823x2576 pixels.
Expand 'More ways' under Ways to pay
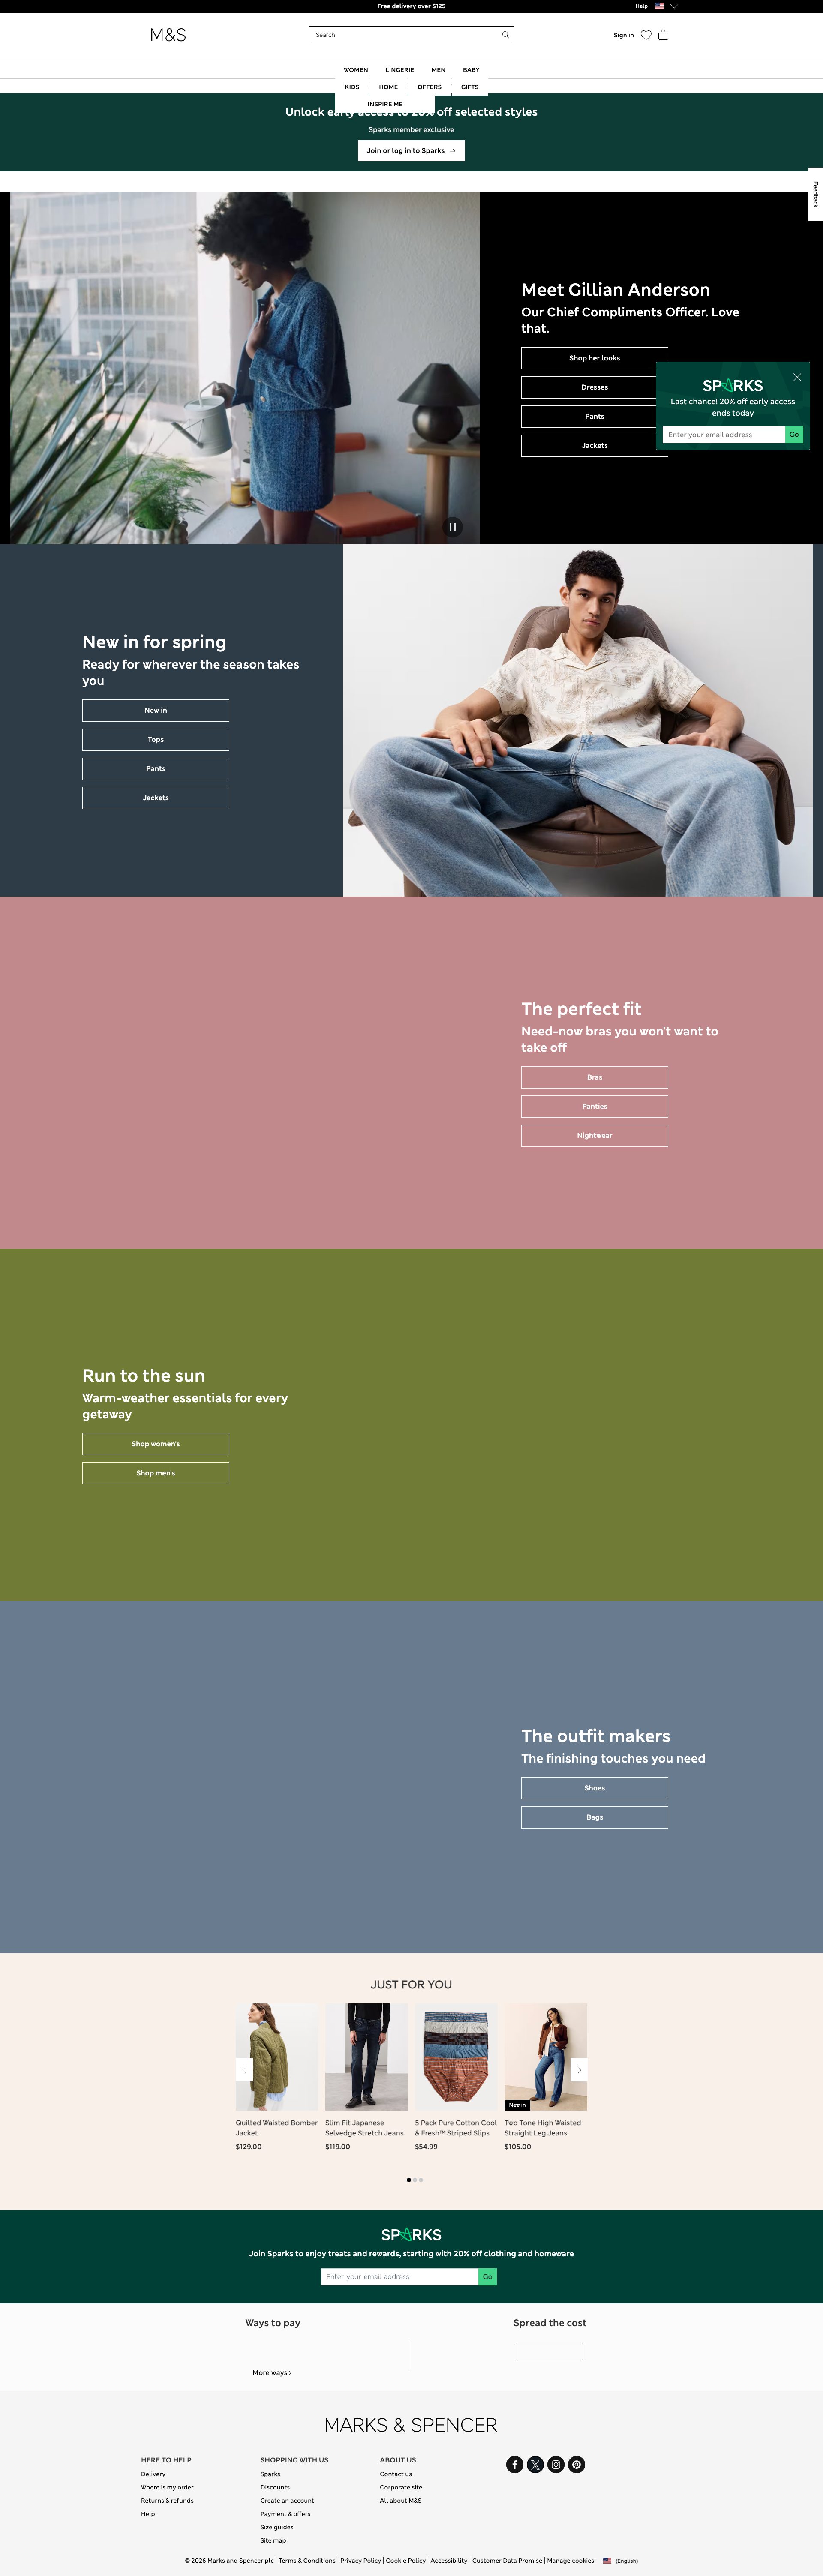[271, 2372]
